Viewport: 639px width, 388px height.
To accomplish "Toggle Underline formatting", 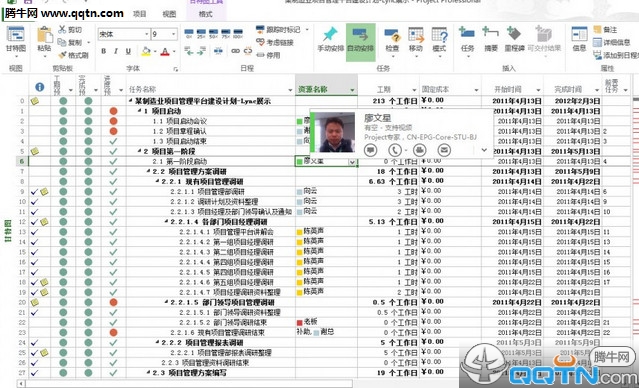I will pyautogui.click(x=128, y=51).
